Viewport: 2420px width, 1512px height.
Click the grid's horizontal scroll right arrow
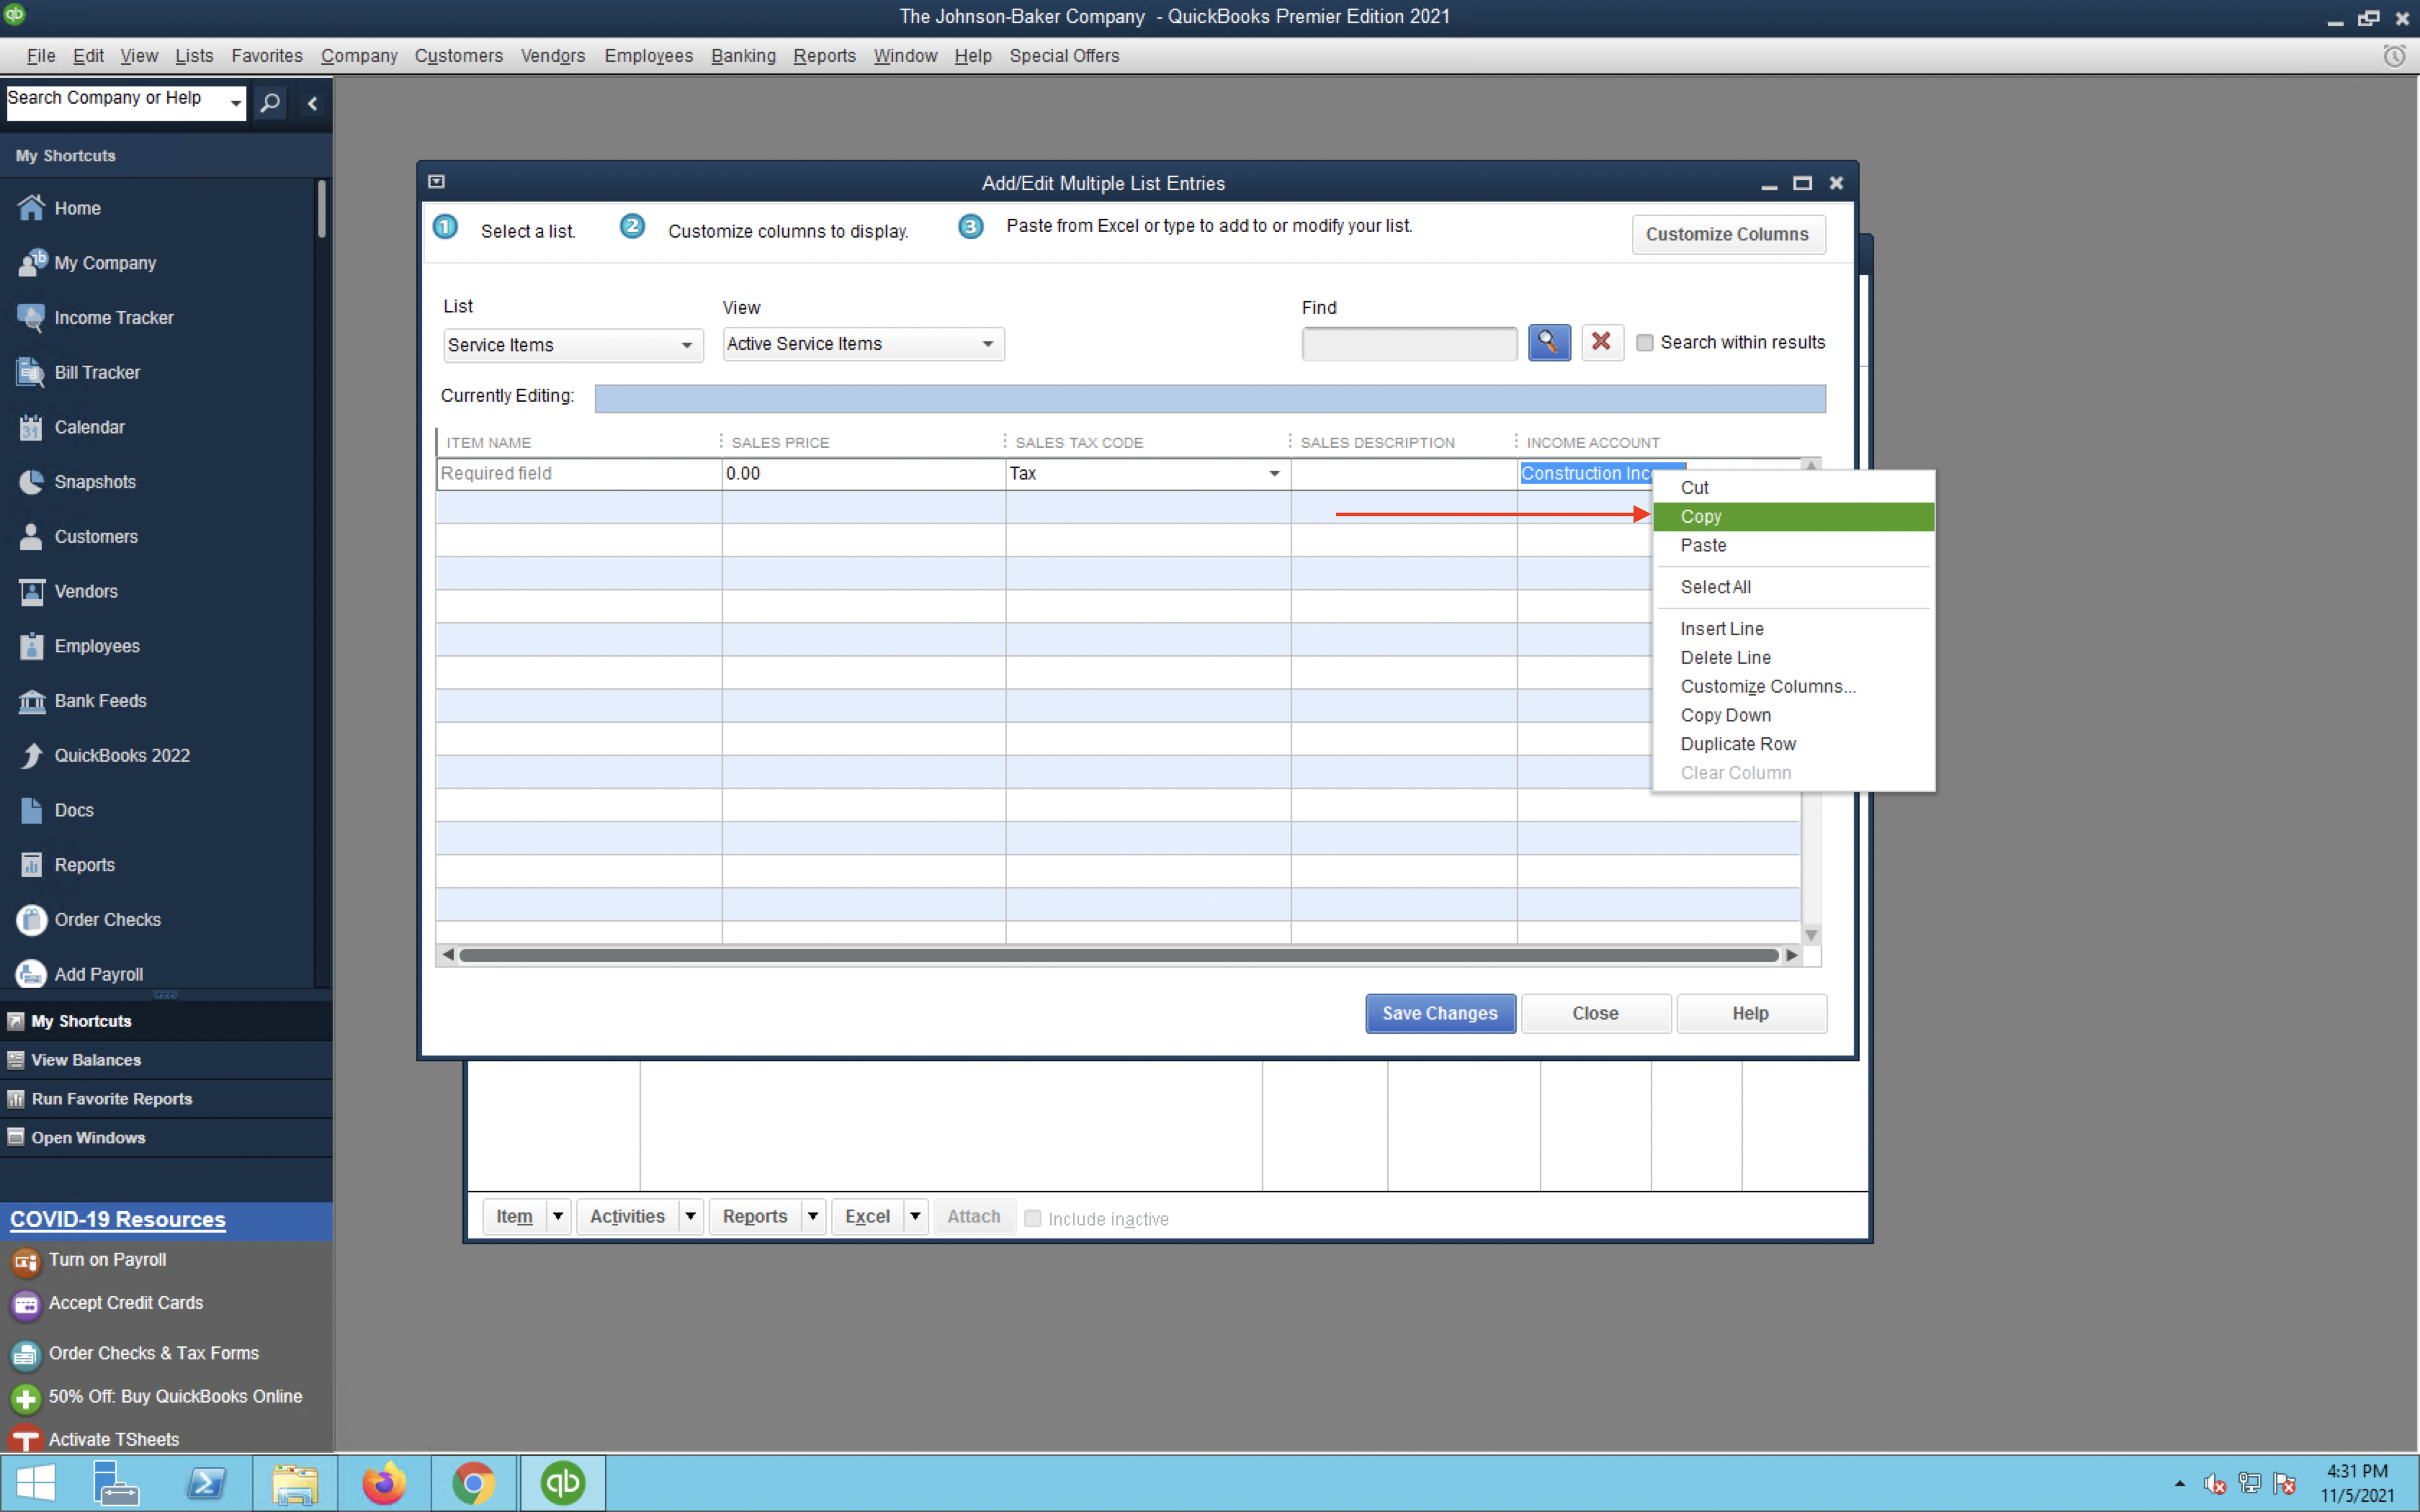1792,955
